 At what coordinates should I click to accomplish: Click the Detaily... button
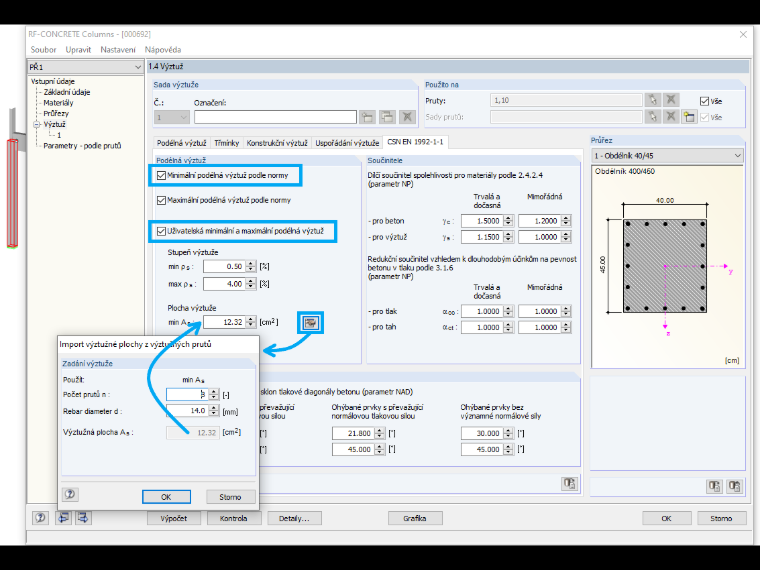coord(294,518)
